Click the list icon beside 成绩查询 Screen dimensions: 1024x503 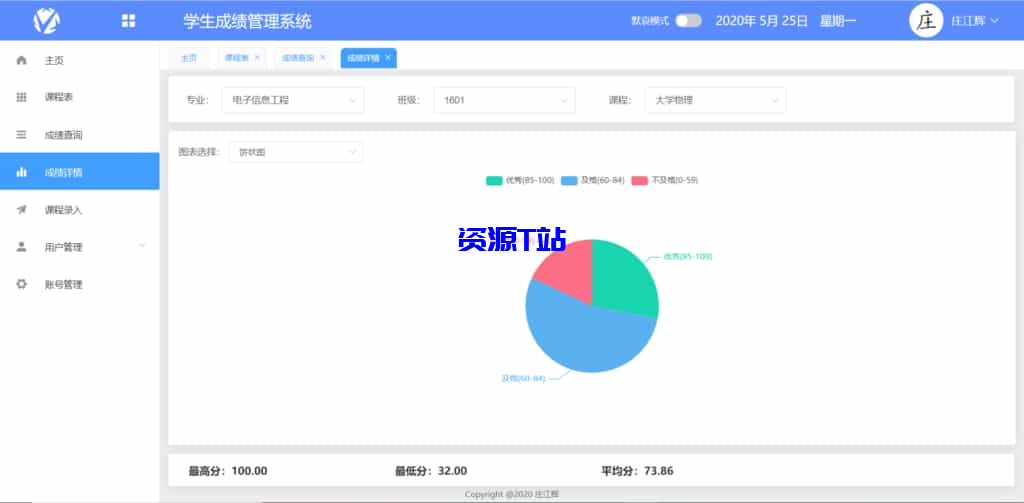click(x=22, y=135)
